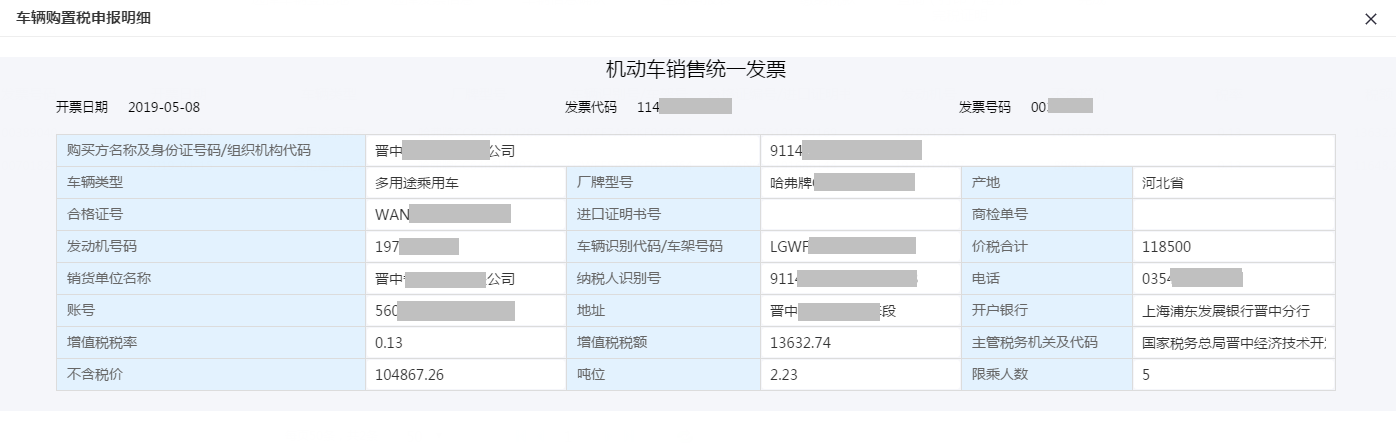Select the 增值税税额 value 13632.74

click(x=800, y=343)
